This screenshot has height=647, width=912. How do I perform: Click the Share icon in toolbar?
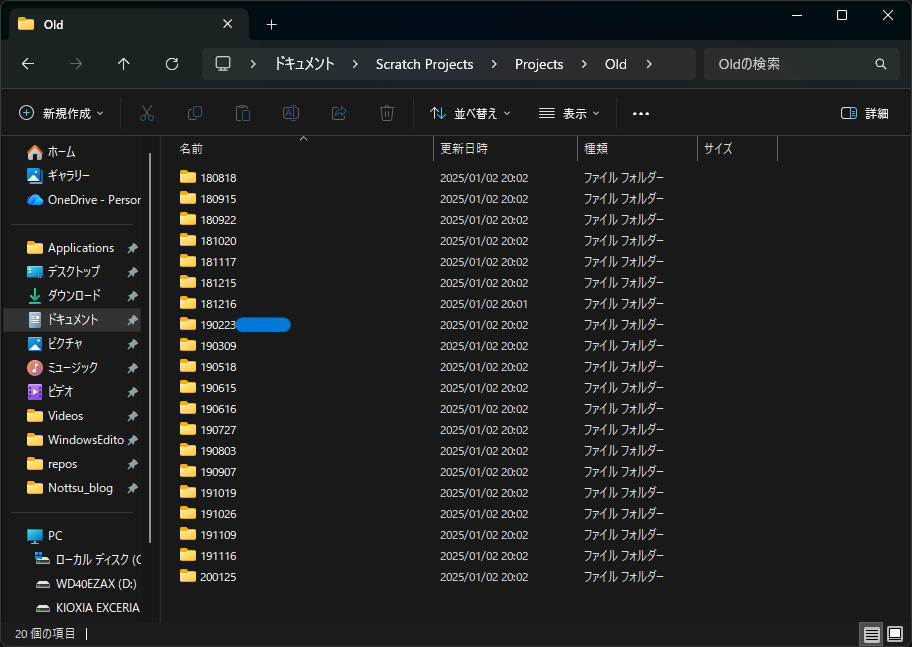(339, 114)
